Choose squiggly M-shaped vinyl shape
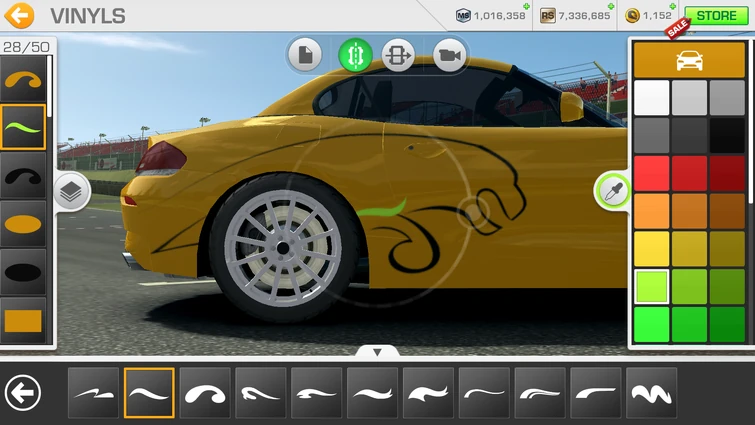Image resolution: width=755 pixels, height=425 pixels. click(652, 393)
